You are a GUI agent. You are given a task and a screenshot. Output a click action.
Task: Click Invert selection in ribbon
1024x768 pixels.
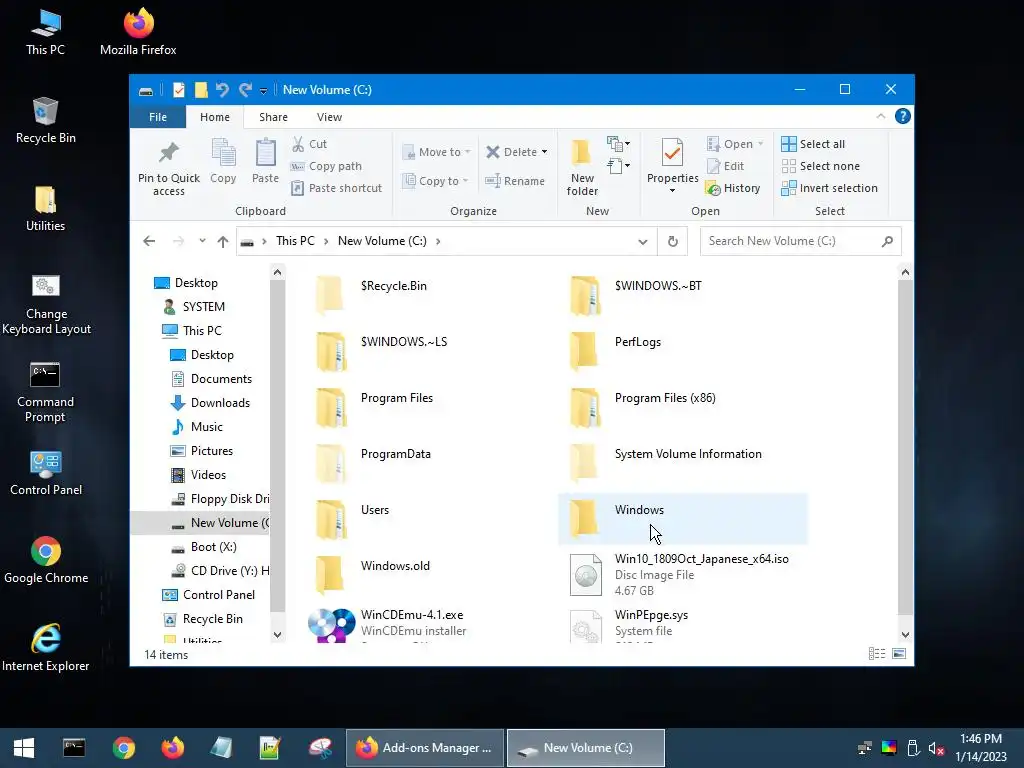click(x=829, y=188)
